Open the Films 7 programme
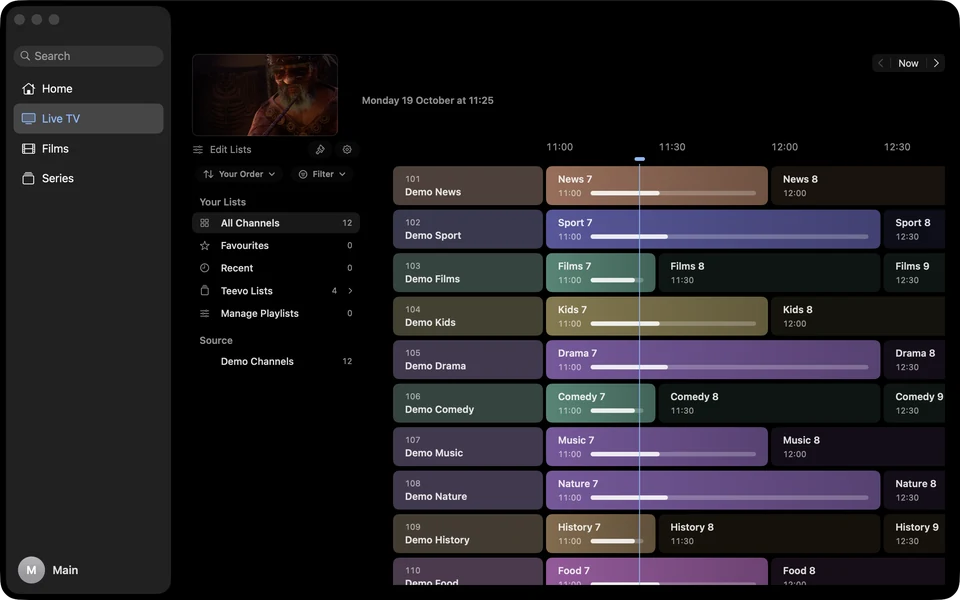Screen dimensions: 960x600 (601, 272)
